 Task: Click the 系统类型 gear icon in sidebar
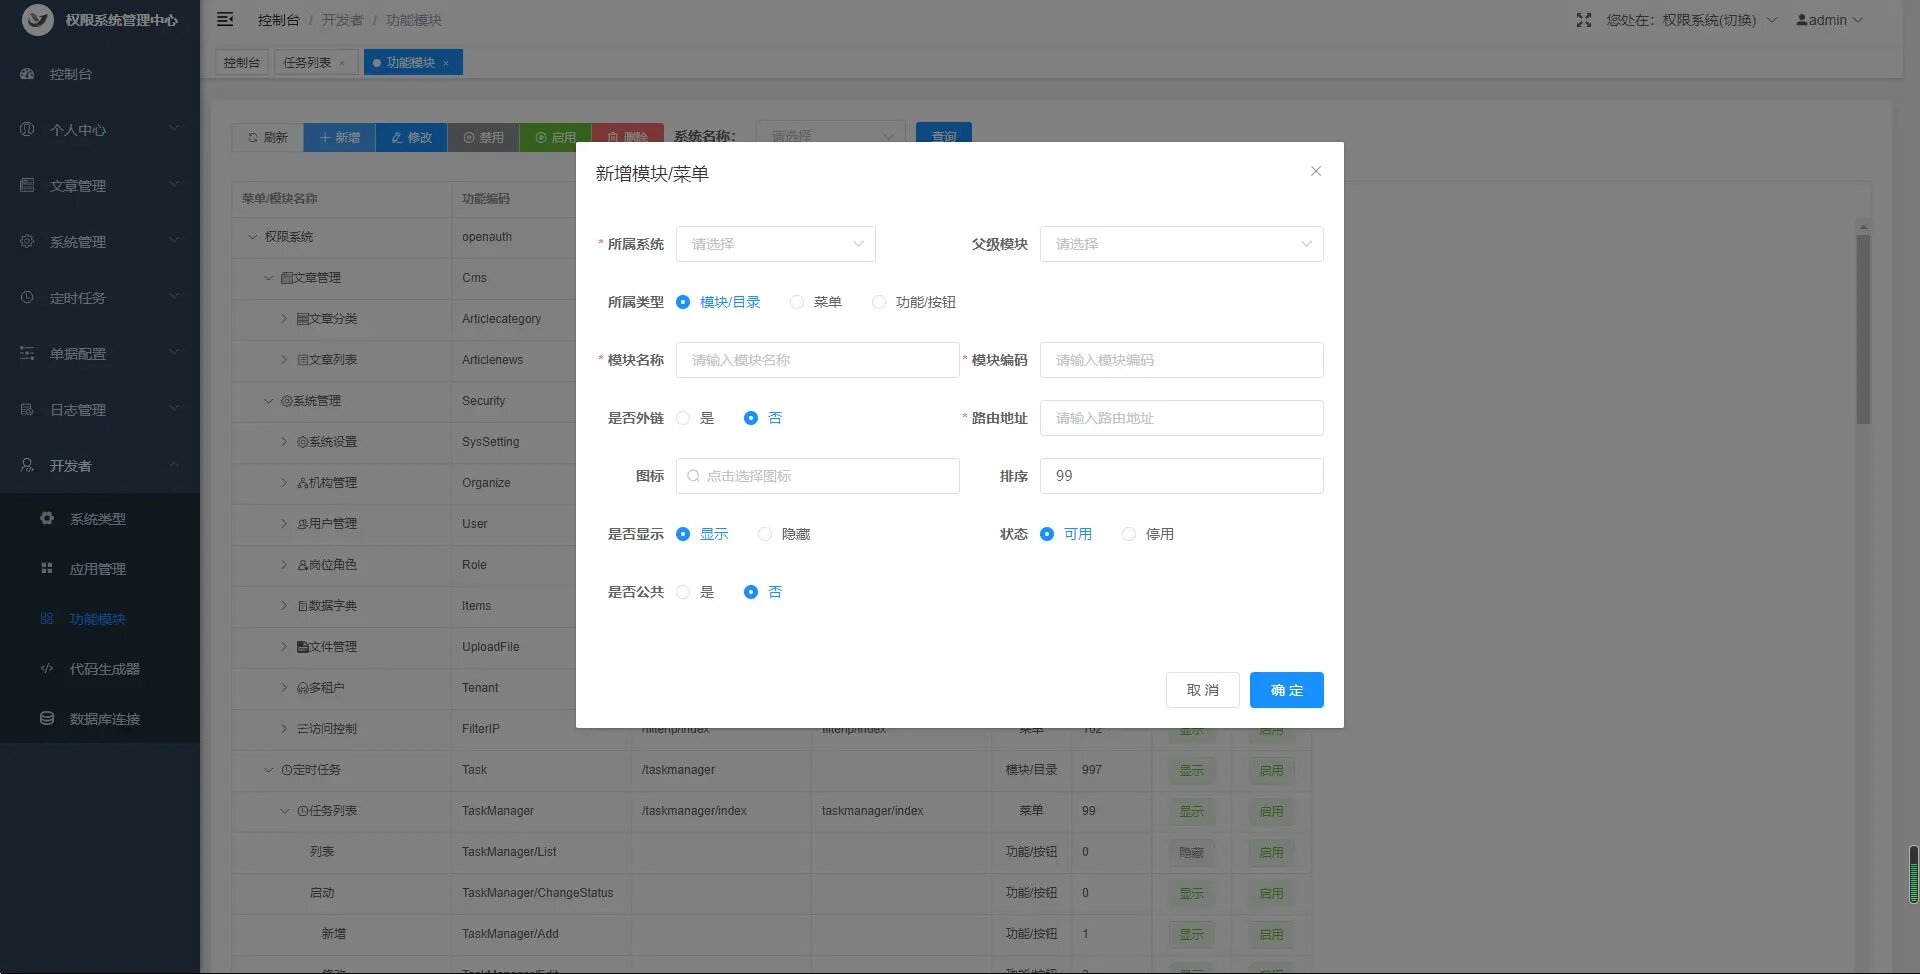47,518
